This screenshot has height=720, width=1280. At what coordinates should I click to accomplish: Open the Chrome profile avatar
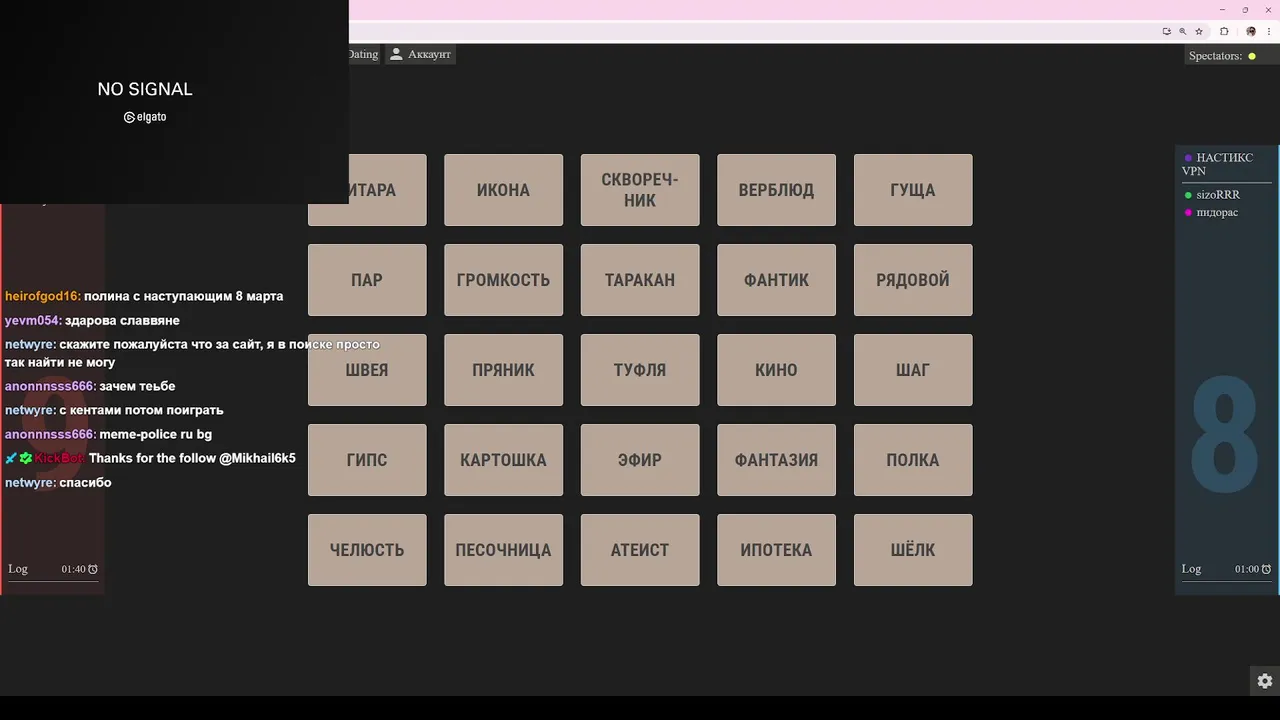1250,31
